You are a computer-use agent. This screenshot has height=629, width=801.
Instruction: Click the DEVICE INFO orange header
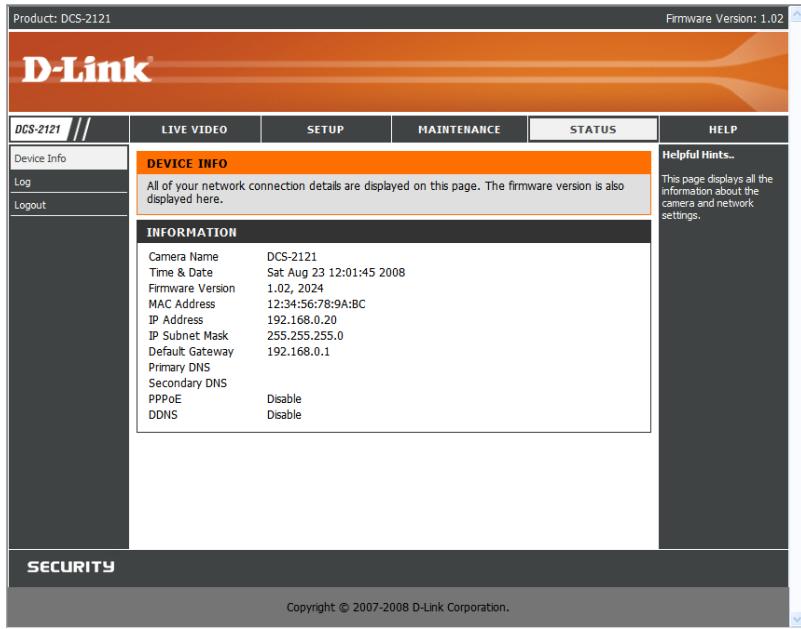394,164
